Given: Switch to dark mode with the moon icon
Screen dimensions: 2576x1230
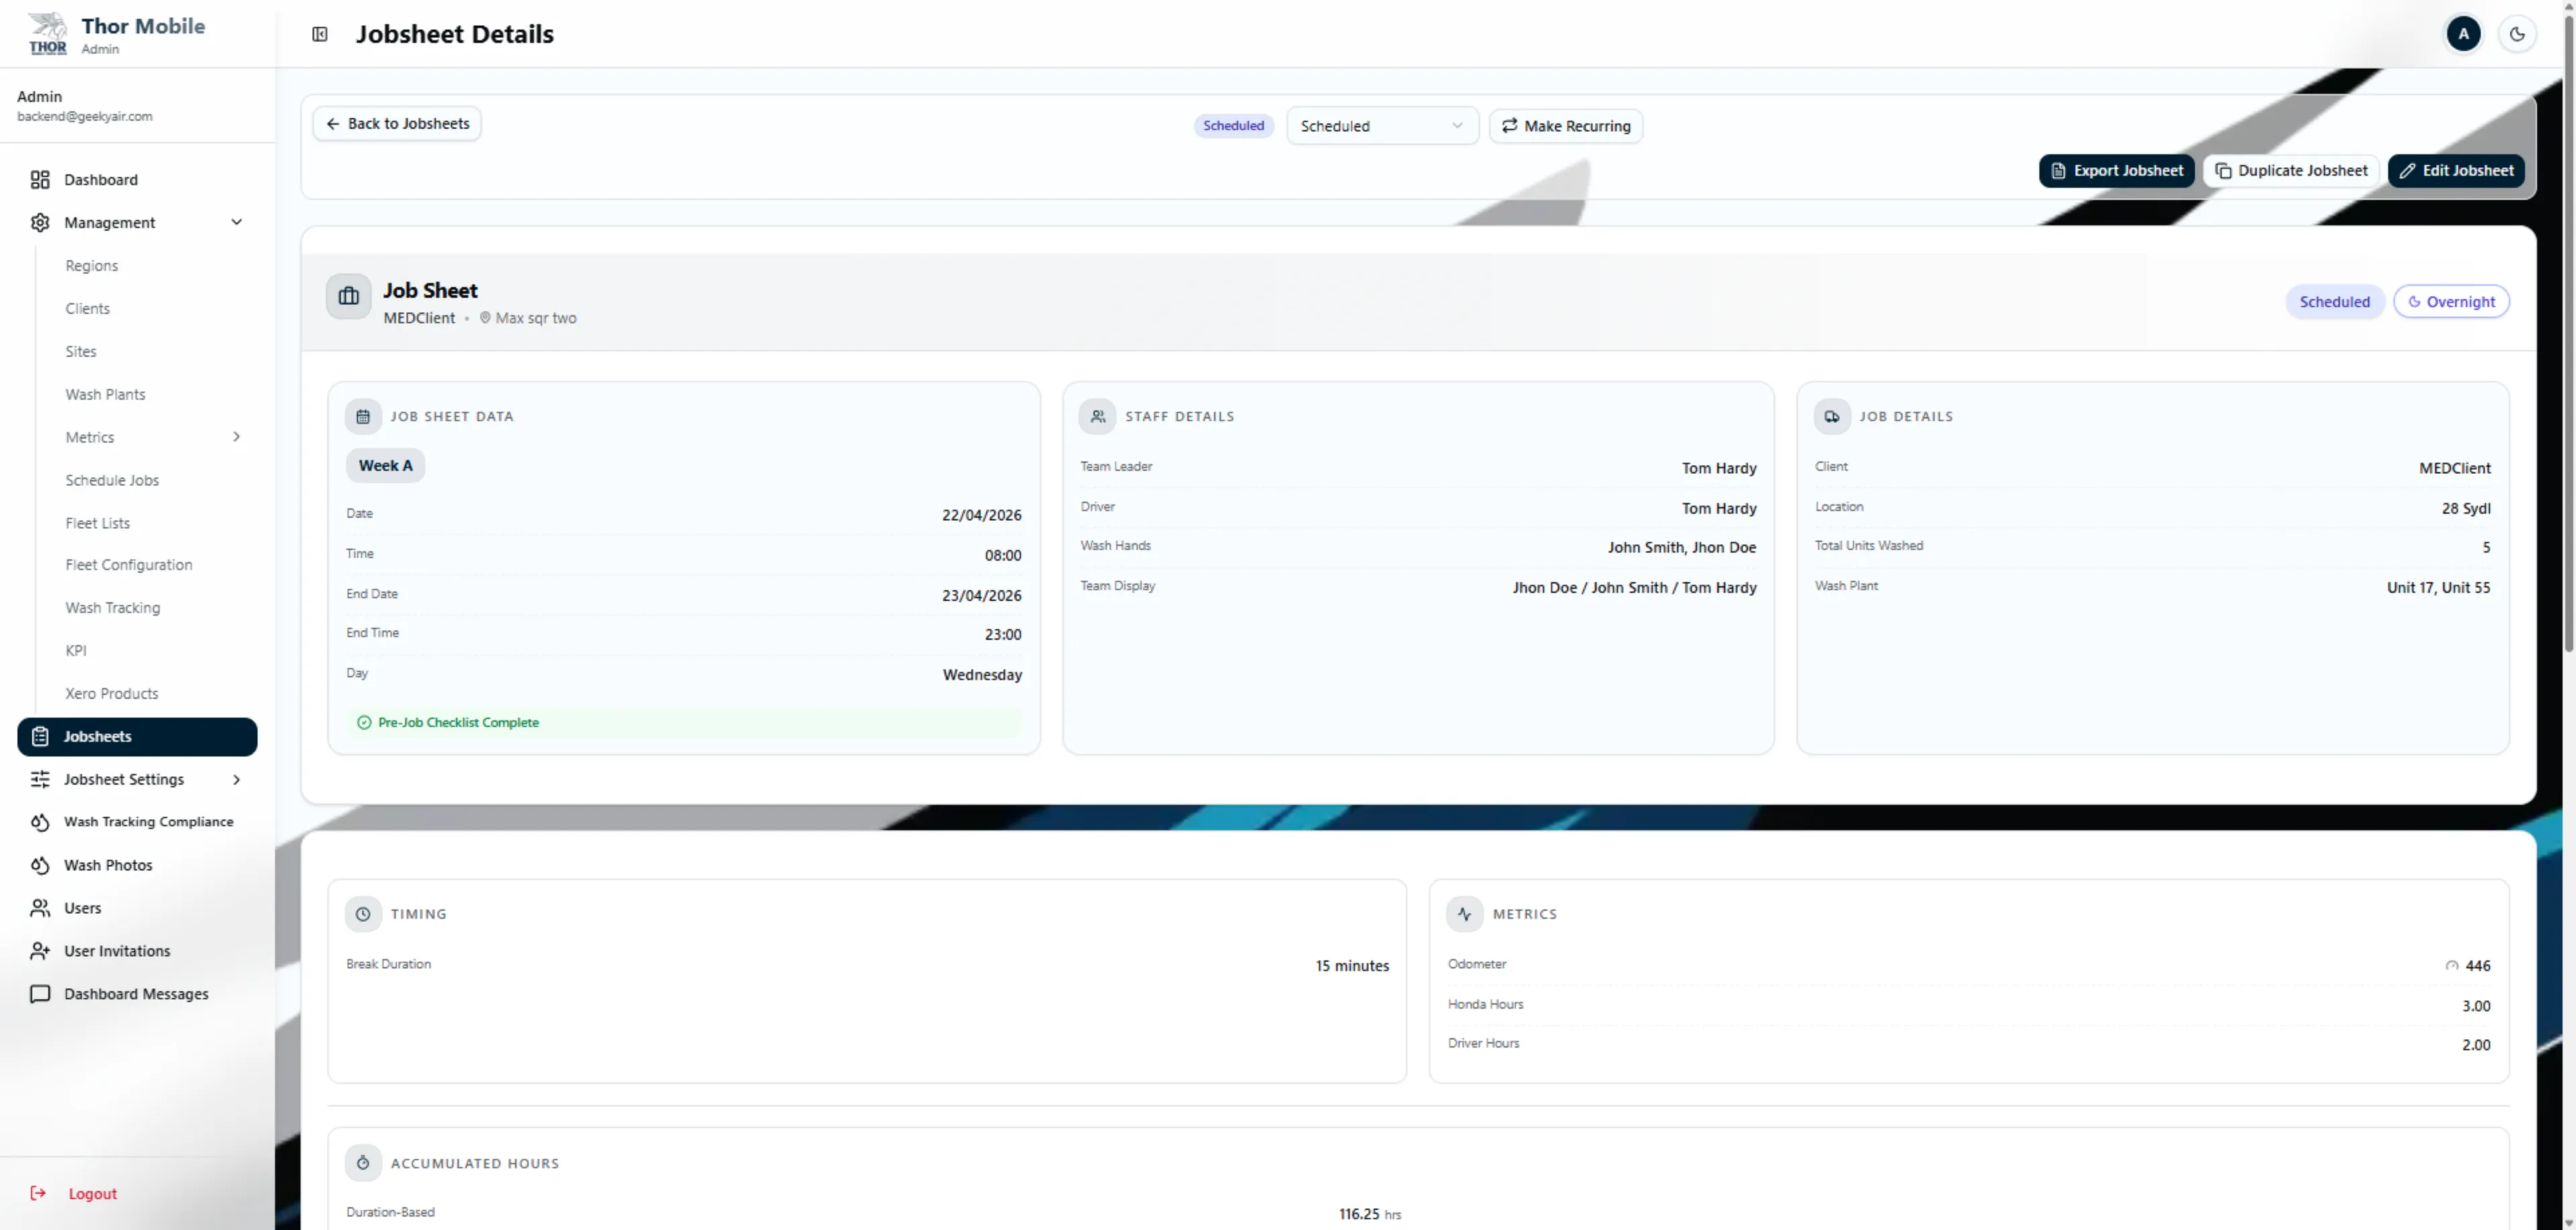Looking at the screenshot, I should tap(2517, 34).
